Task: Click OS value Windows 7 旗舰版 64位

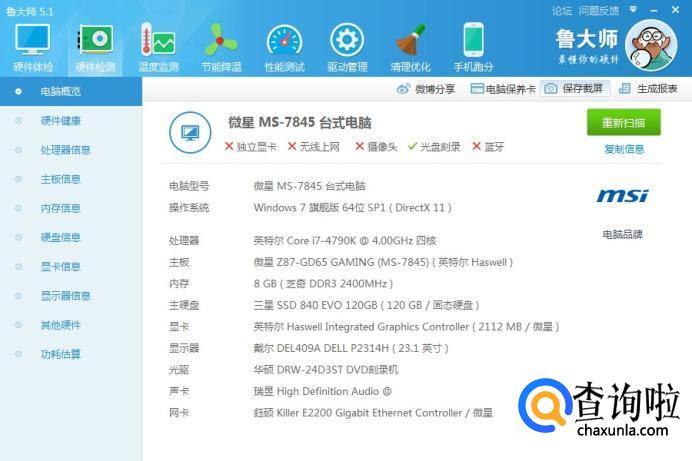Action: coord(352,208)
